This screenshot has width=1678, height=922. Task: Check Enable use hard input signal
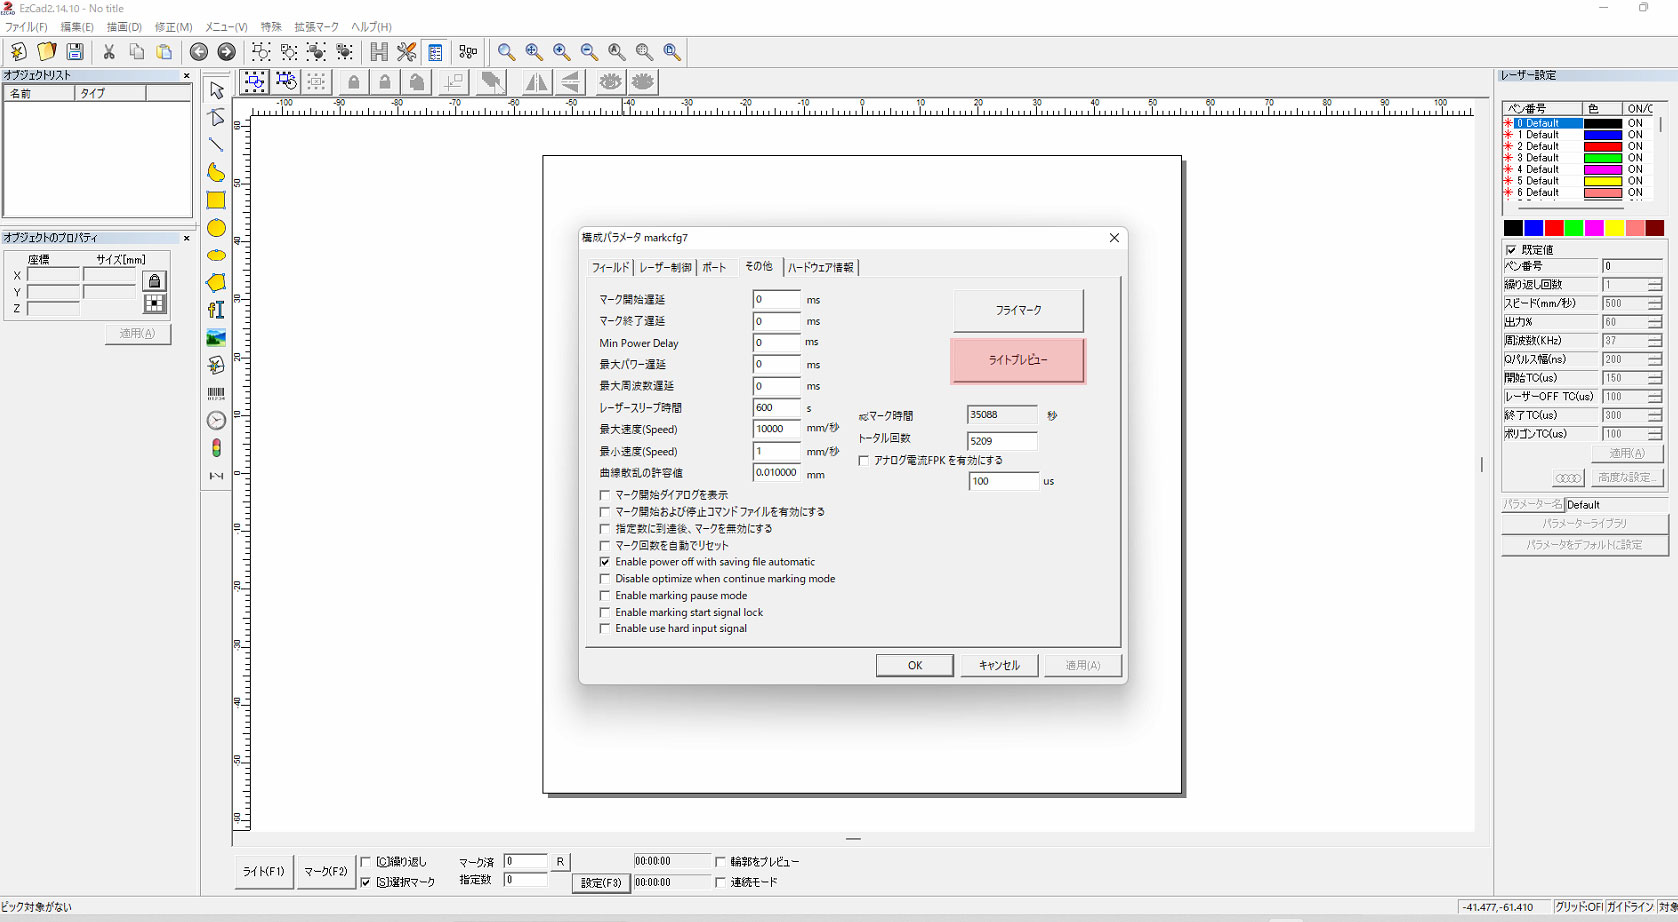pos(605,629)
